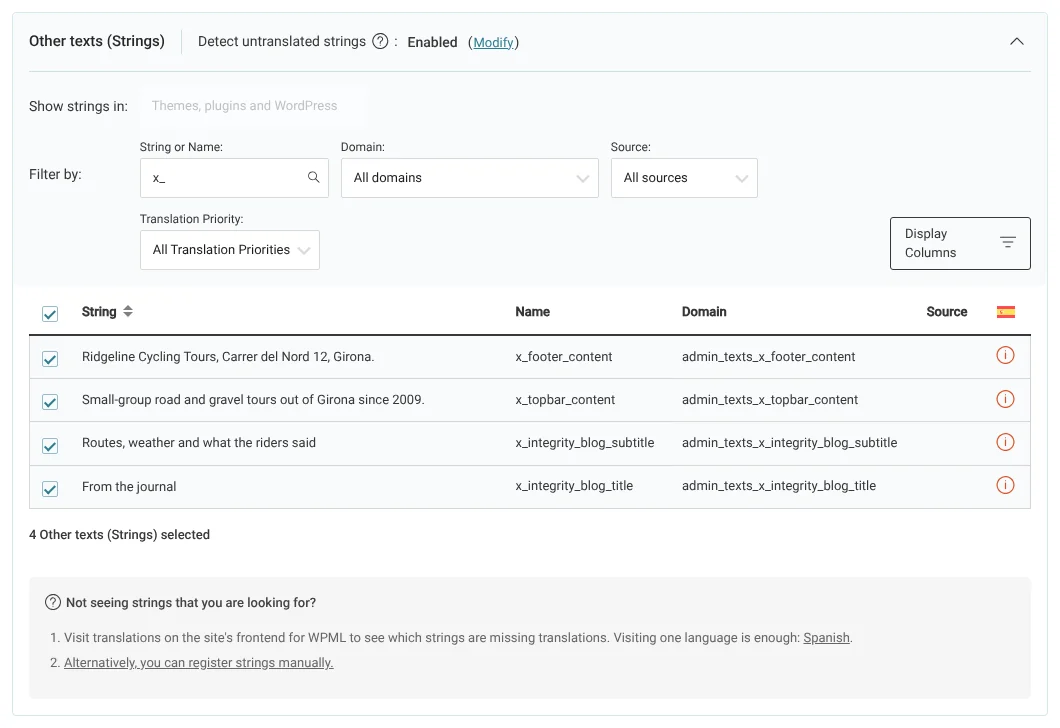The height and width of the screenshot is (728, 1060).
Task: Select text 'Ridgeline Cycling Tours, Carrer del Nord 12, Girona.'
Action: [228, 356]
